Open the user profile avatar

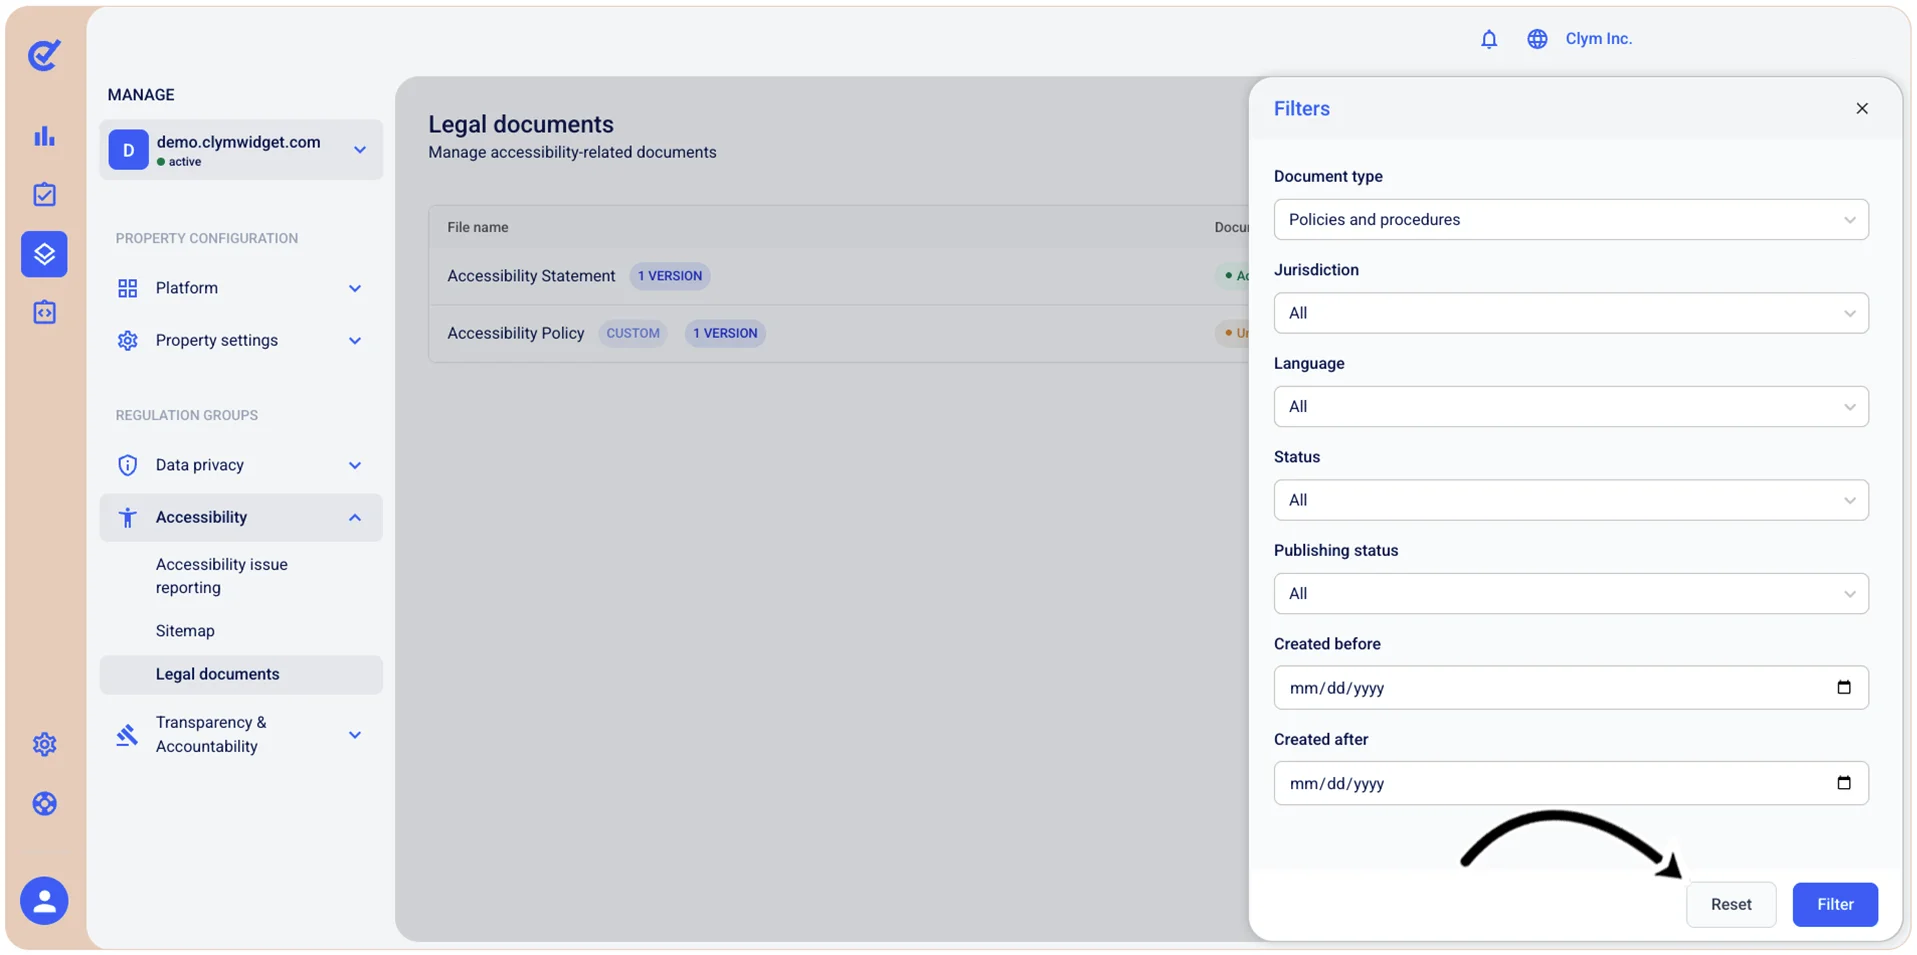point(44,901)
